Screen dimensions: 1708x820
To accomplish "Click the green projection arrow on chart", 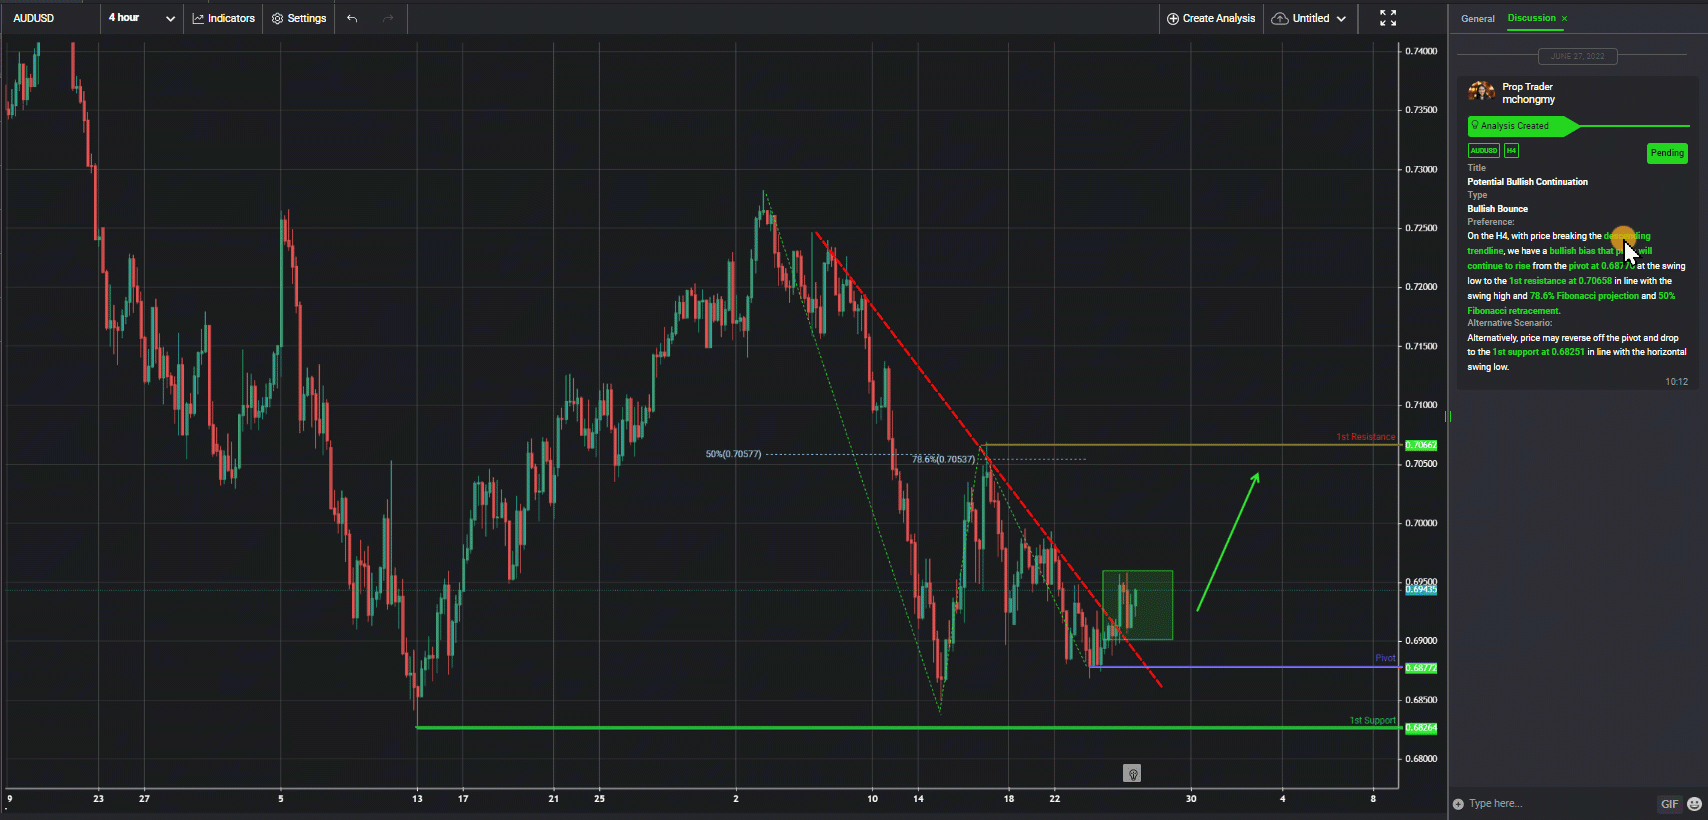I will point(1228,541).
